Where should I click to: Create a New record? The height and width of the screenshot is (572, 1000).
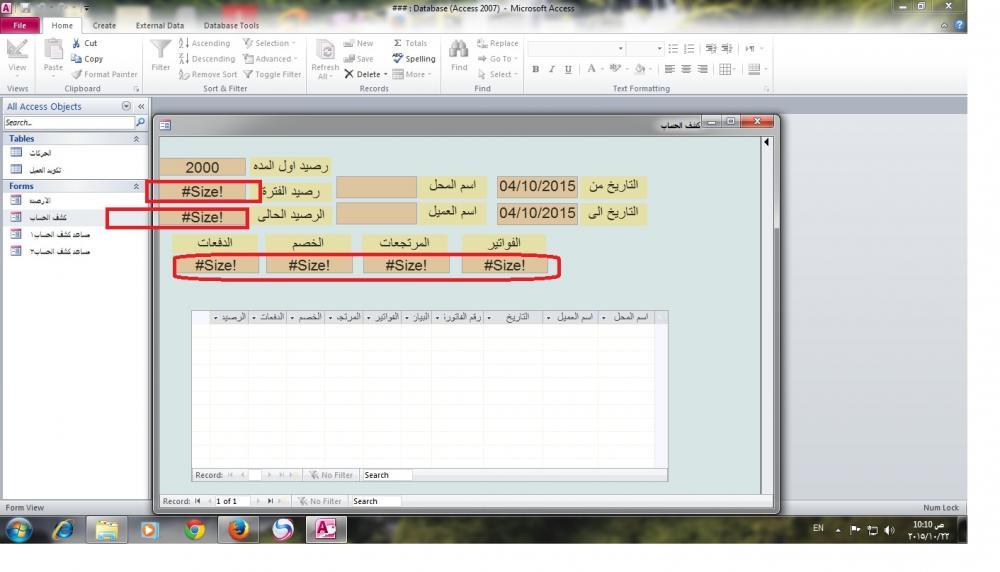click(358, 43)
